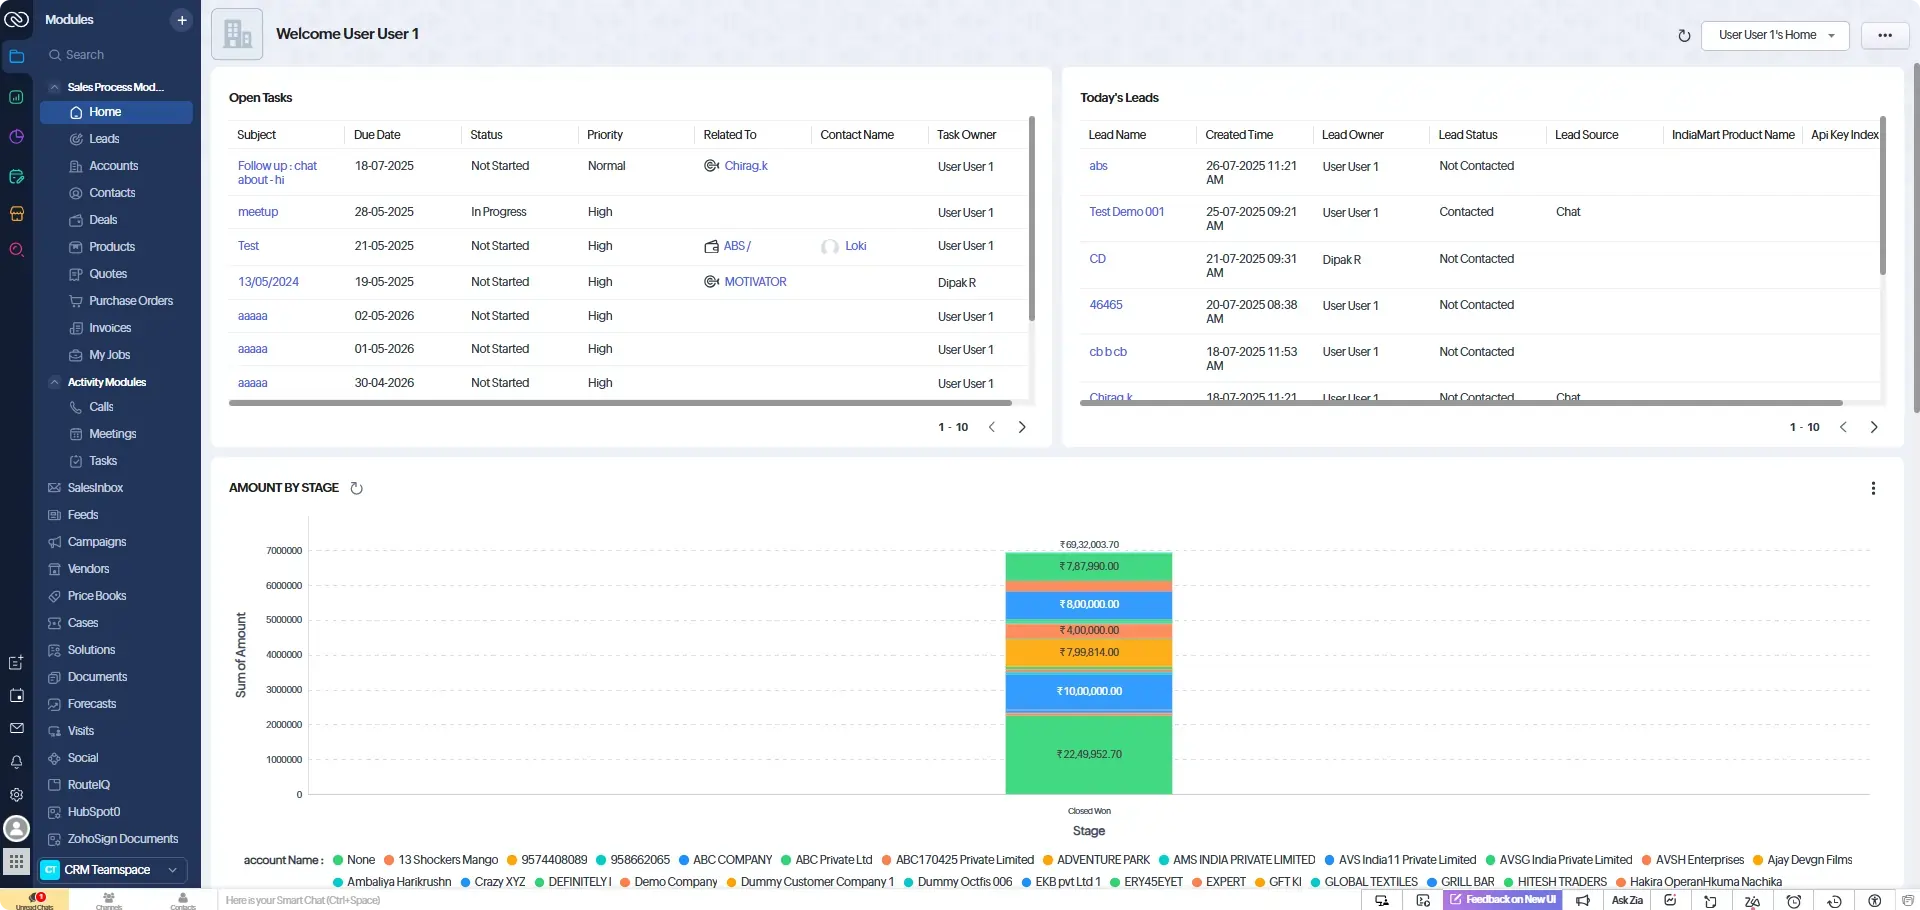The width and height of the screenshot is (1920, 910).
Task: Click the refresh icon beside the home dropdown
Action: pyautogui.click(x=1684, y=35)
